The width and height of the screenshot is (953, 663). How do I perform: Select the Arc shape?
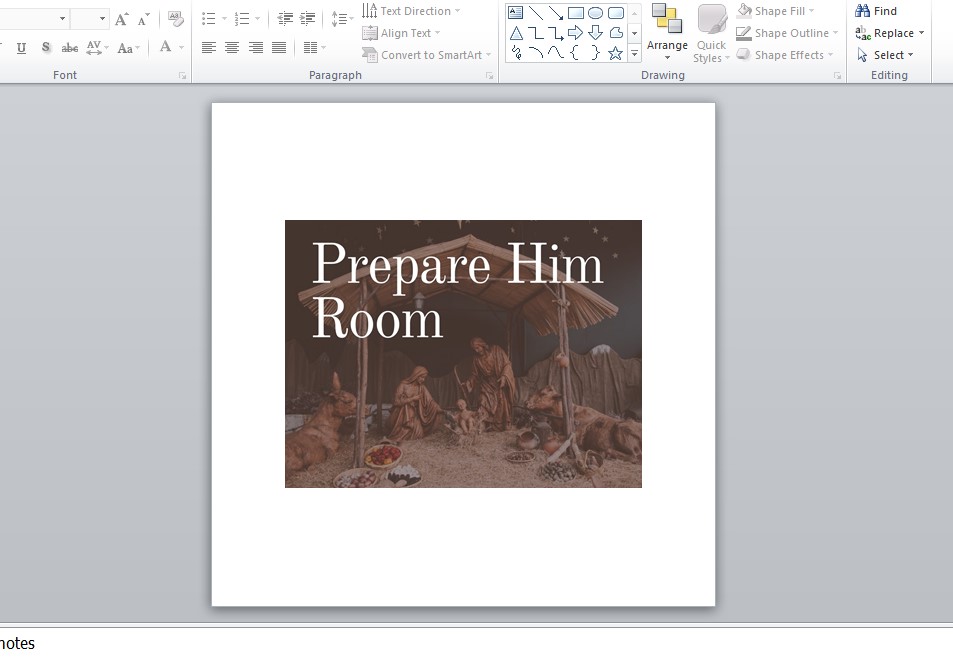coord(535,53)
